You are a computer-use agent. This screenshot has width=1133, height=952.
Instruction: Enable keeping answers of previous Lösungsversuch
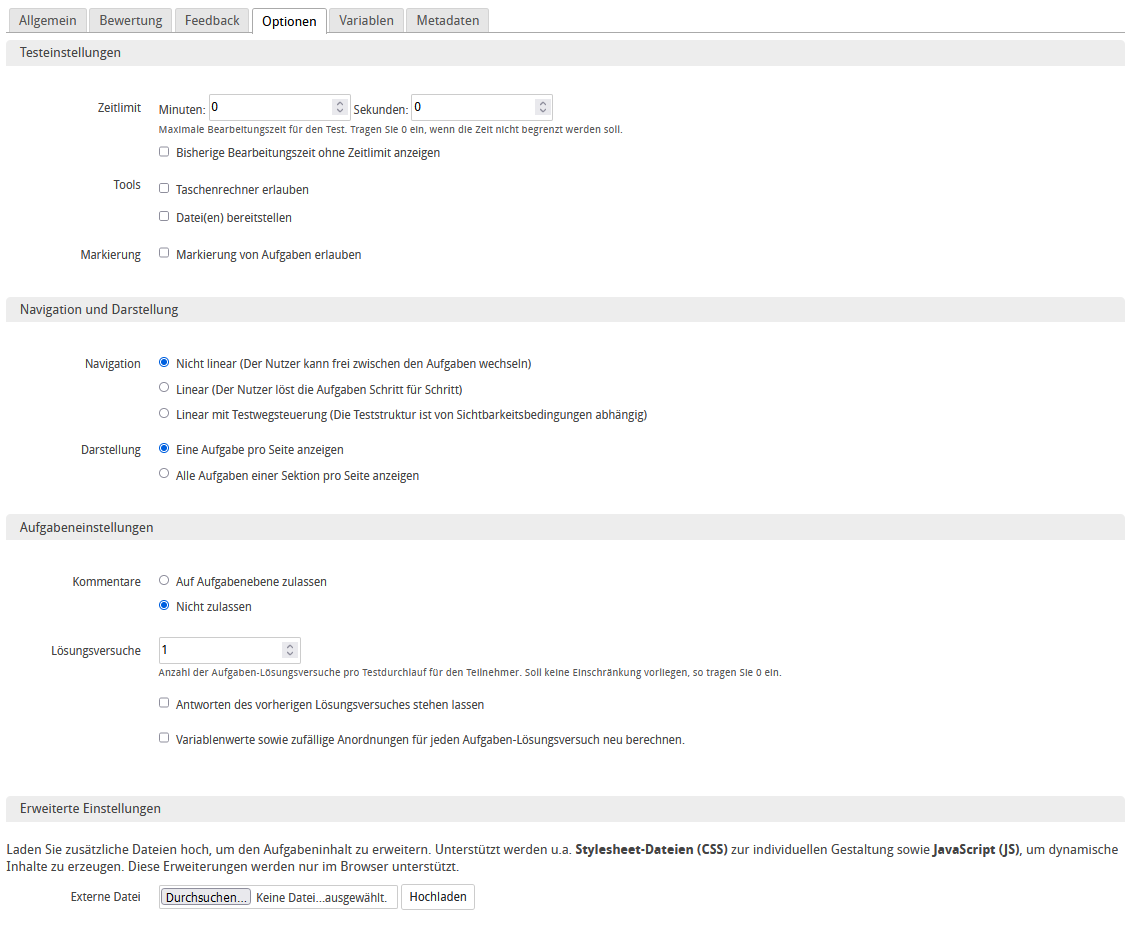pos(164,703)
